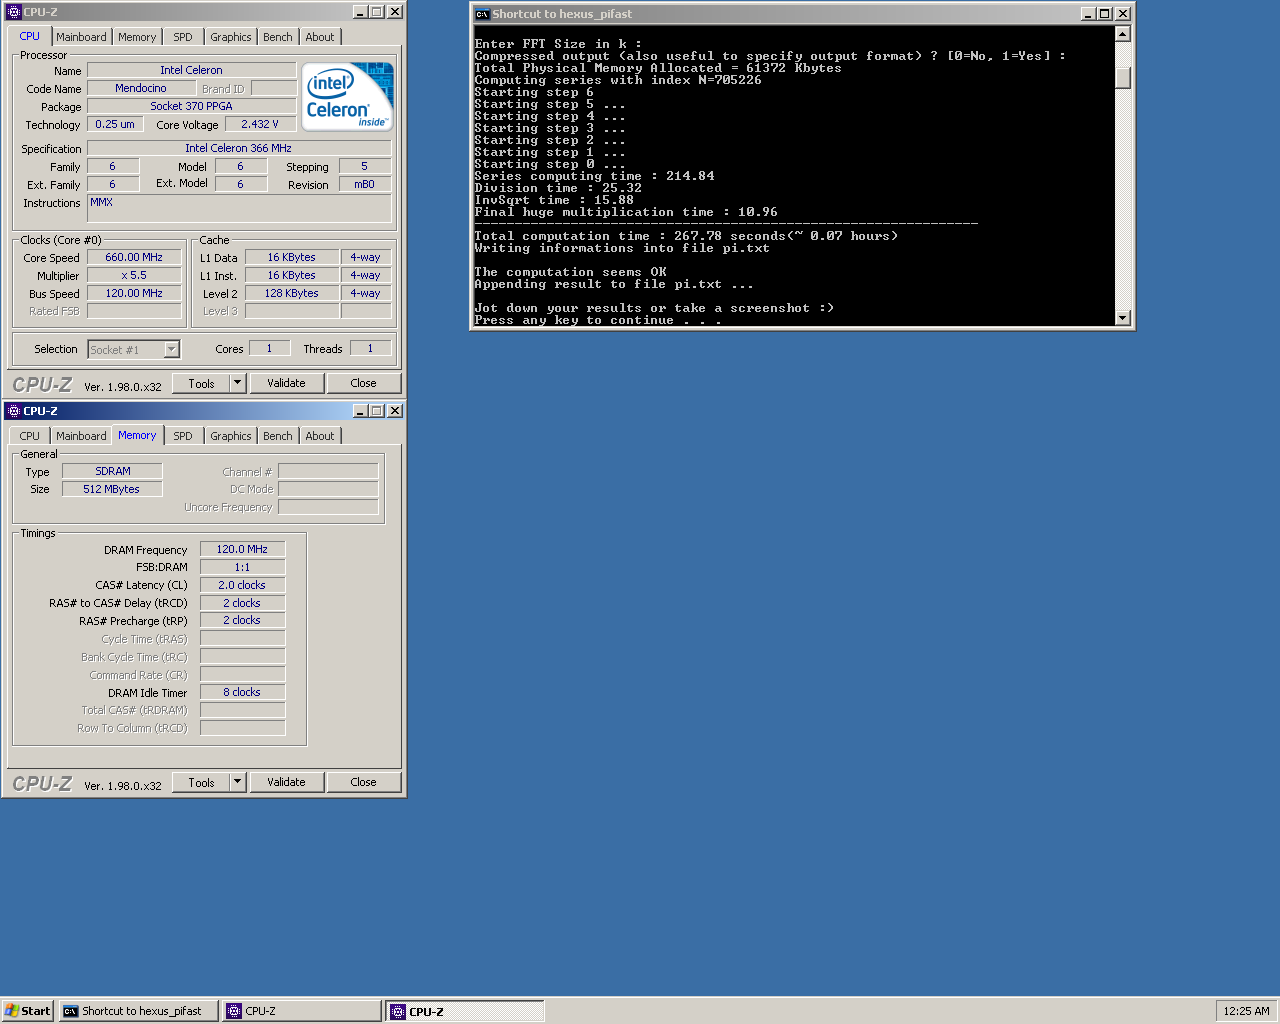Image resolution: width=1280 pixels, height=1024 pixels.
Task: Click the Bus Speed value 120.00 MHz
Action: tap(134, 293)
